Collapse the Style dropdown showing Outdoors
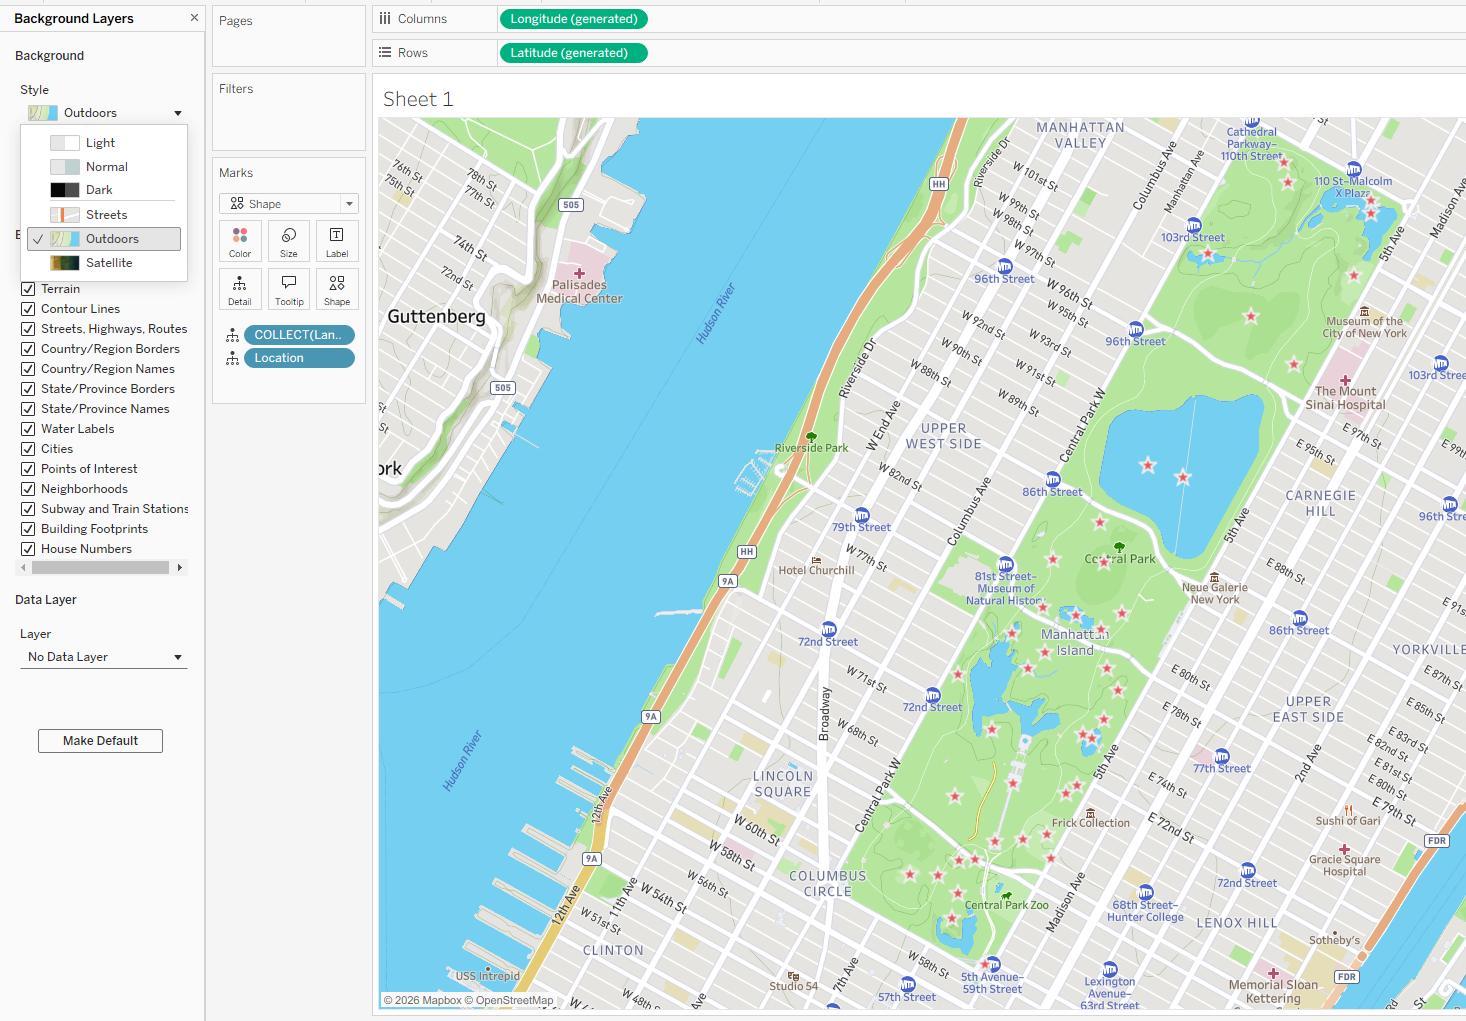Viewport: 1466px width, 1021px height. pos(104,113)
